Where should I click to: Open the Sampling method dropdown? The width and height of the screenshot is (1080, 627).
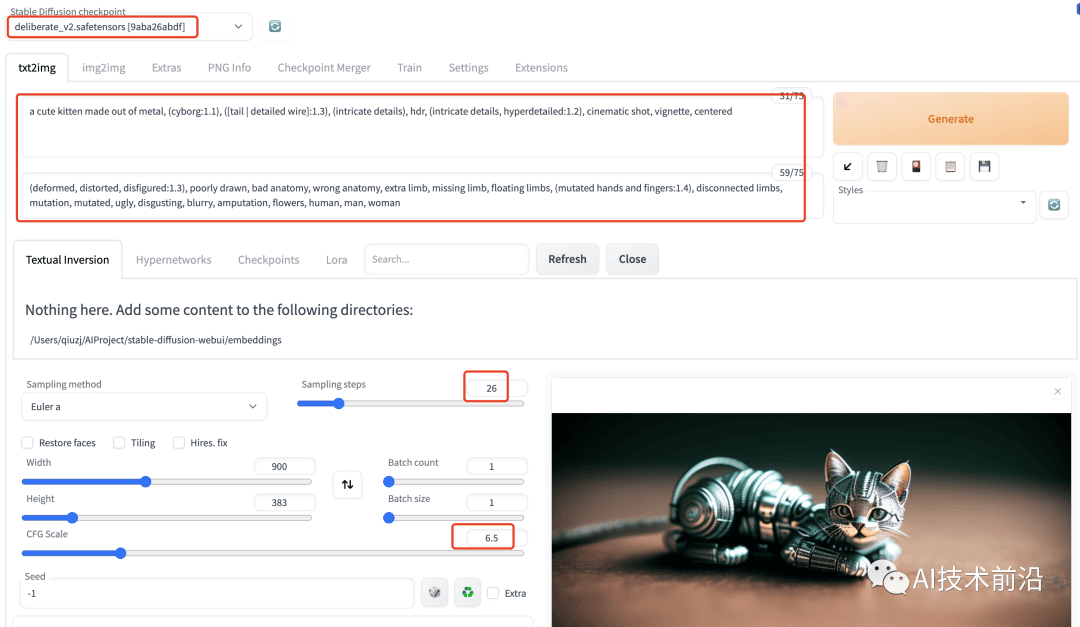click(144, 407)
